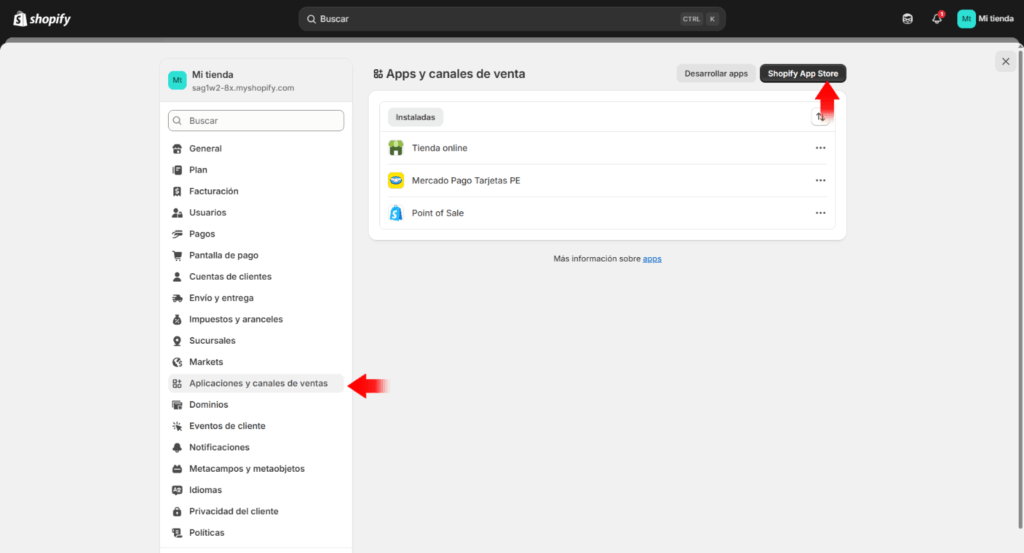Click the Mercado Pago app icon
This screenshot has height=553, width=1024.
(395, 181)
